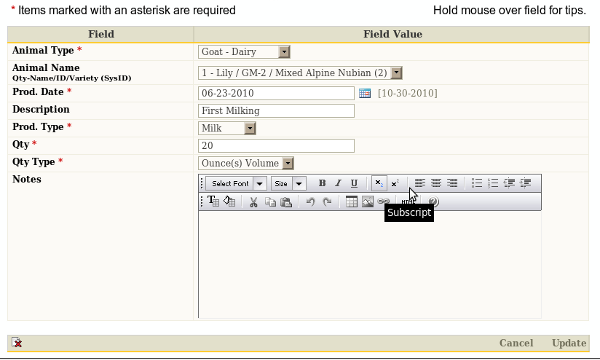Click the Cancel link
This screenshot has height=360, width=600.
516,343
